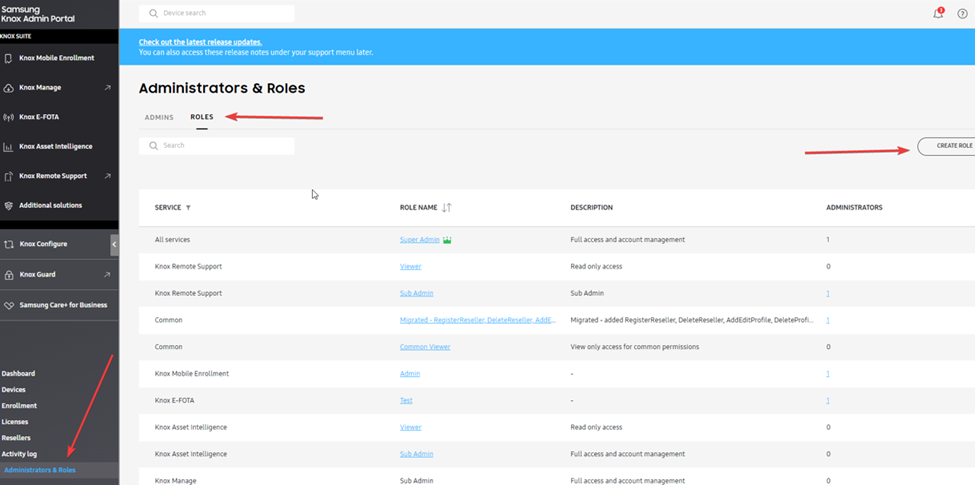Screen dimensions: 975x485
Task: Open latest release updates link
Action: (x=200, y=42)
